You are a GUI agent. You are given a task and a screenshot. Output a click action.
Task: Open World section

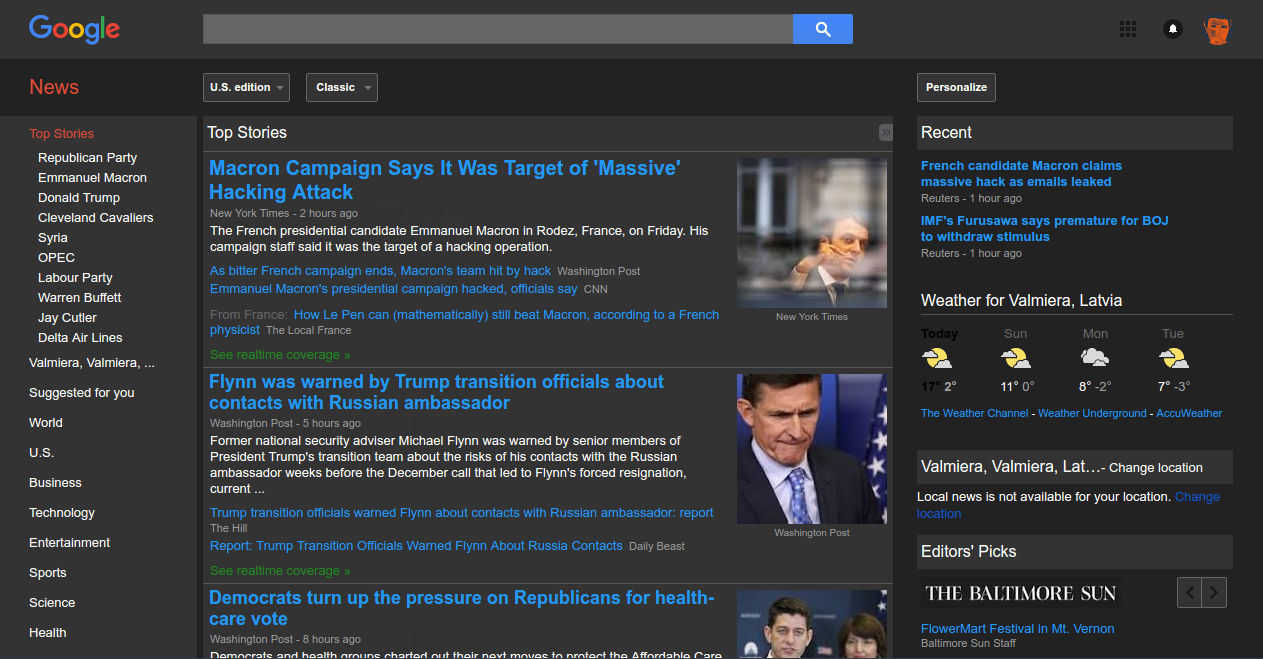pos(46,422)
